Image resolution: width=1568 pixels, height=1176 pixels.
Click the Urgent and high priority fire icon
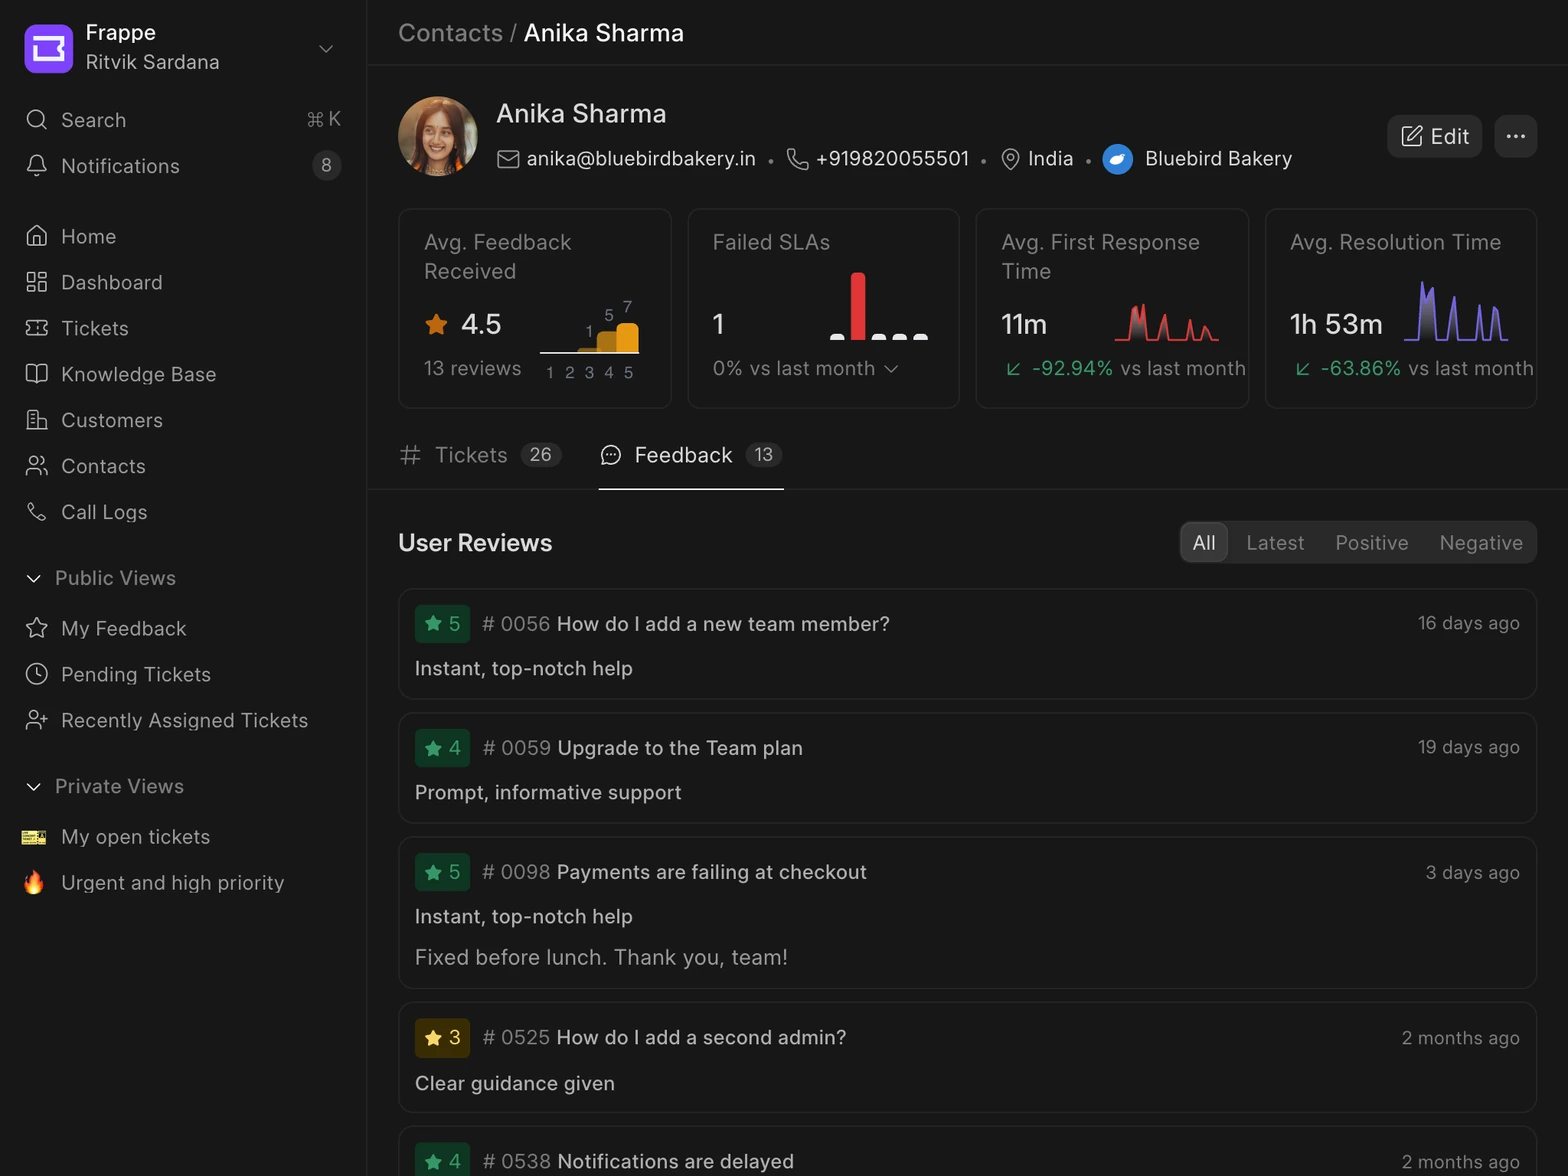[x=34, y=883]
